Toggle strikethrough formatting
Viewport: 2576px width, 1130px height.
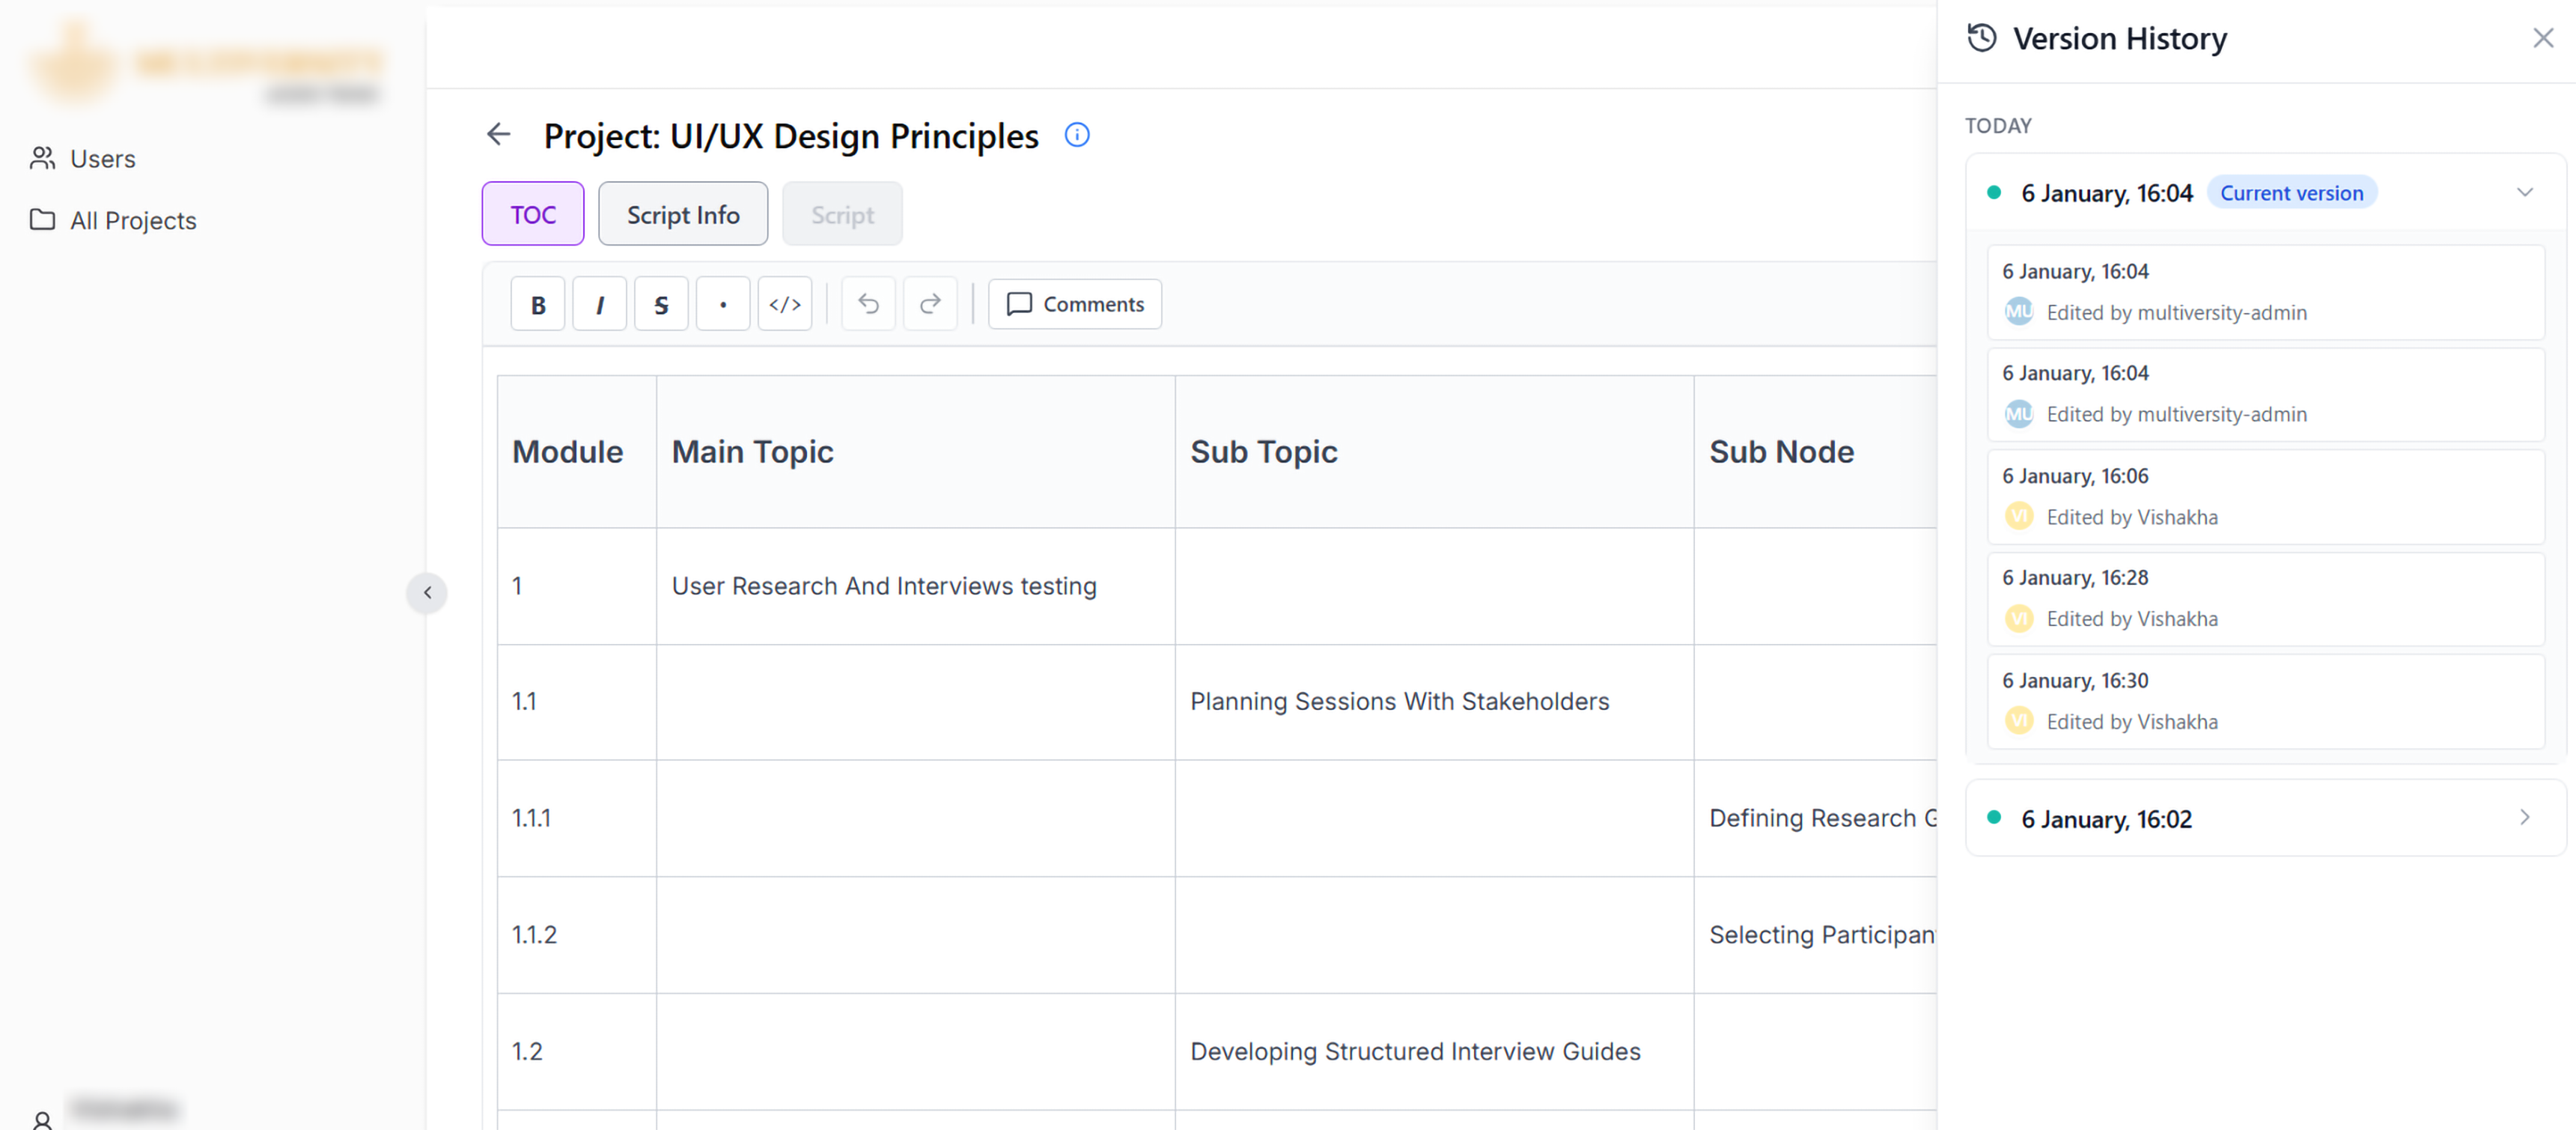point(661,304)
